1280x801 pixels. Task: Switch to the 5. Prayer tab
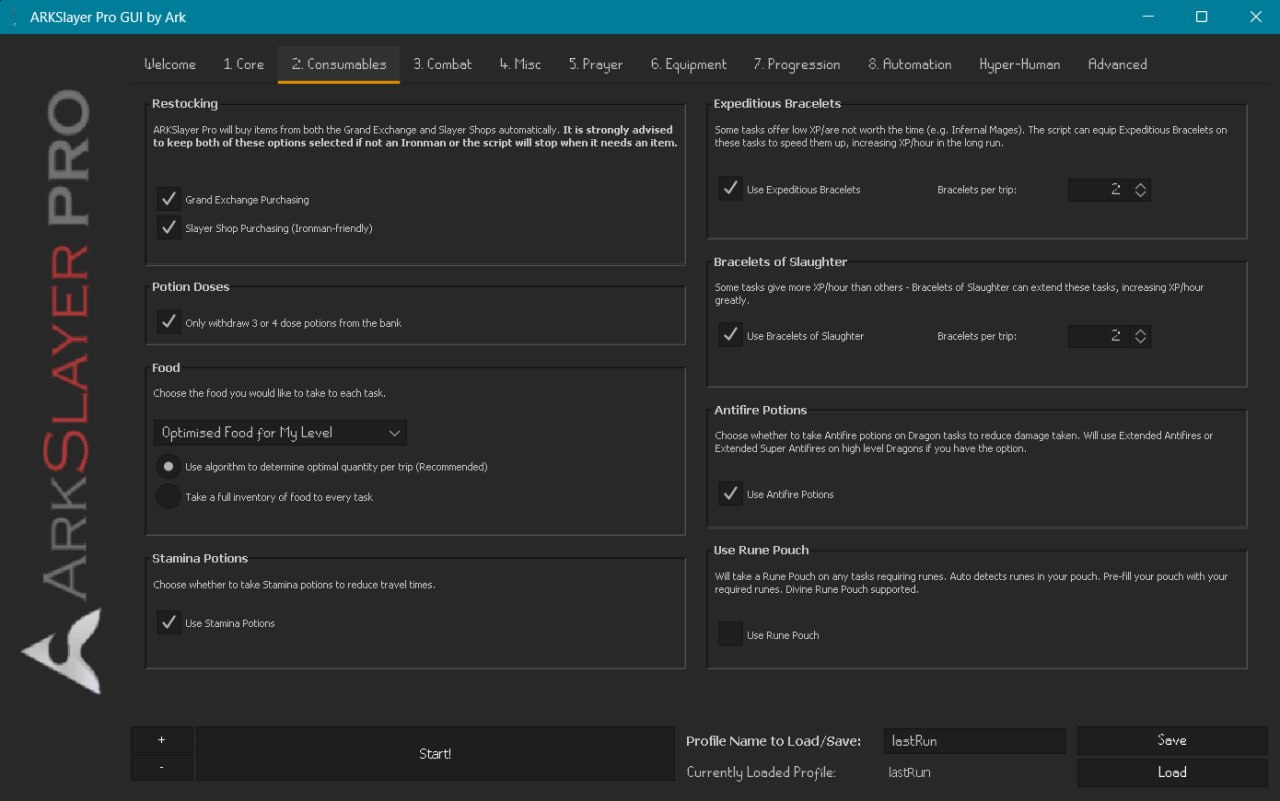click(596, 64)
